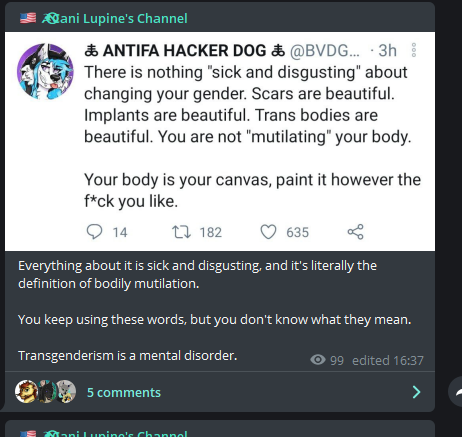Click the first commenter avatar
The width and height of the screenshot is (462, 437).
(x=26, y=392)
